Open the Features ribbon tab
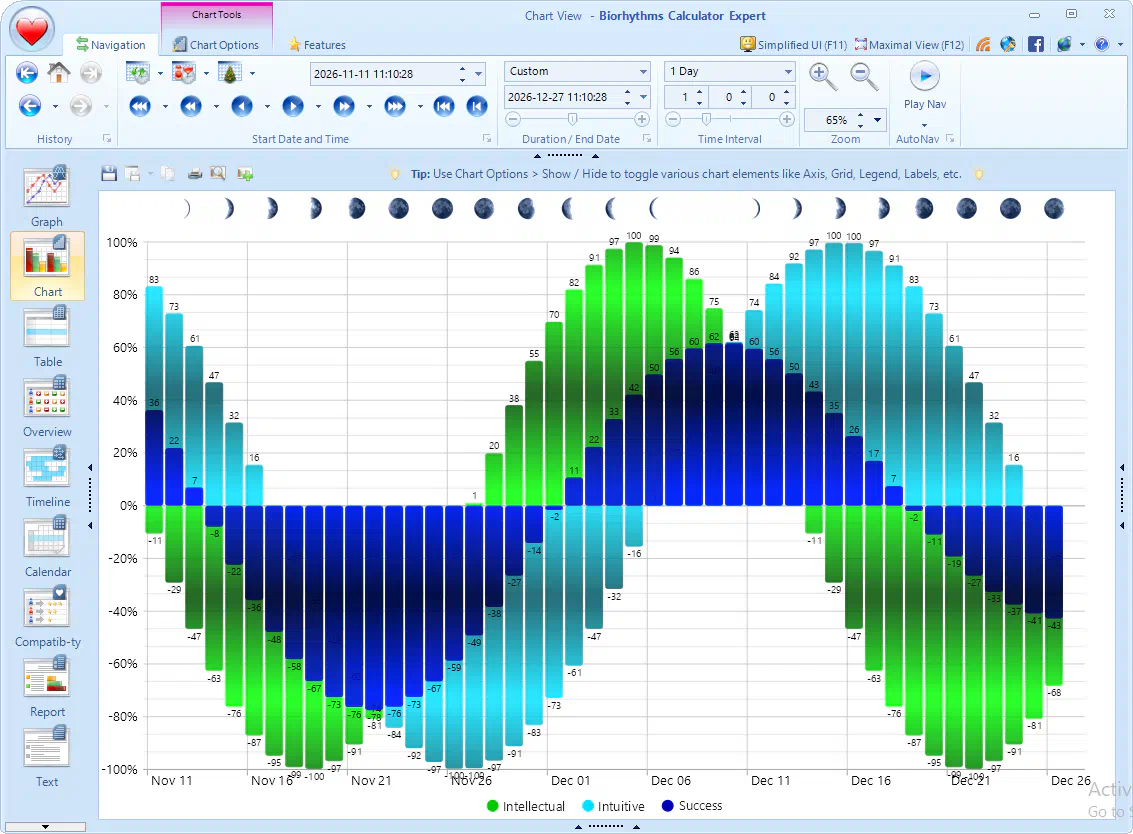 click(x=316, y=44)
